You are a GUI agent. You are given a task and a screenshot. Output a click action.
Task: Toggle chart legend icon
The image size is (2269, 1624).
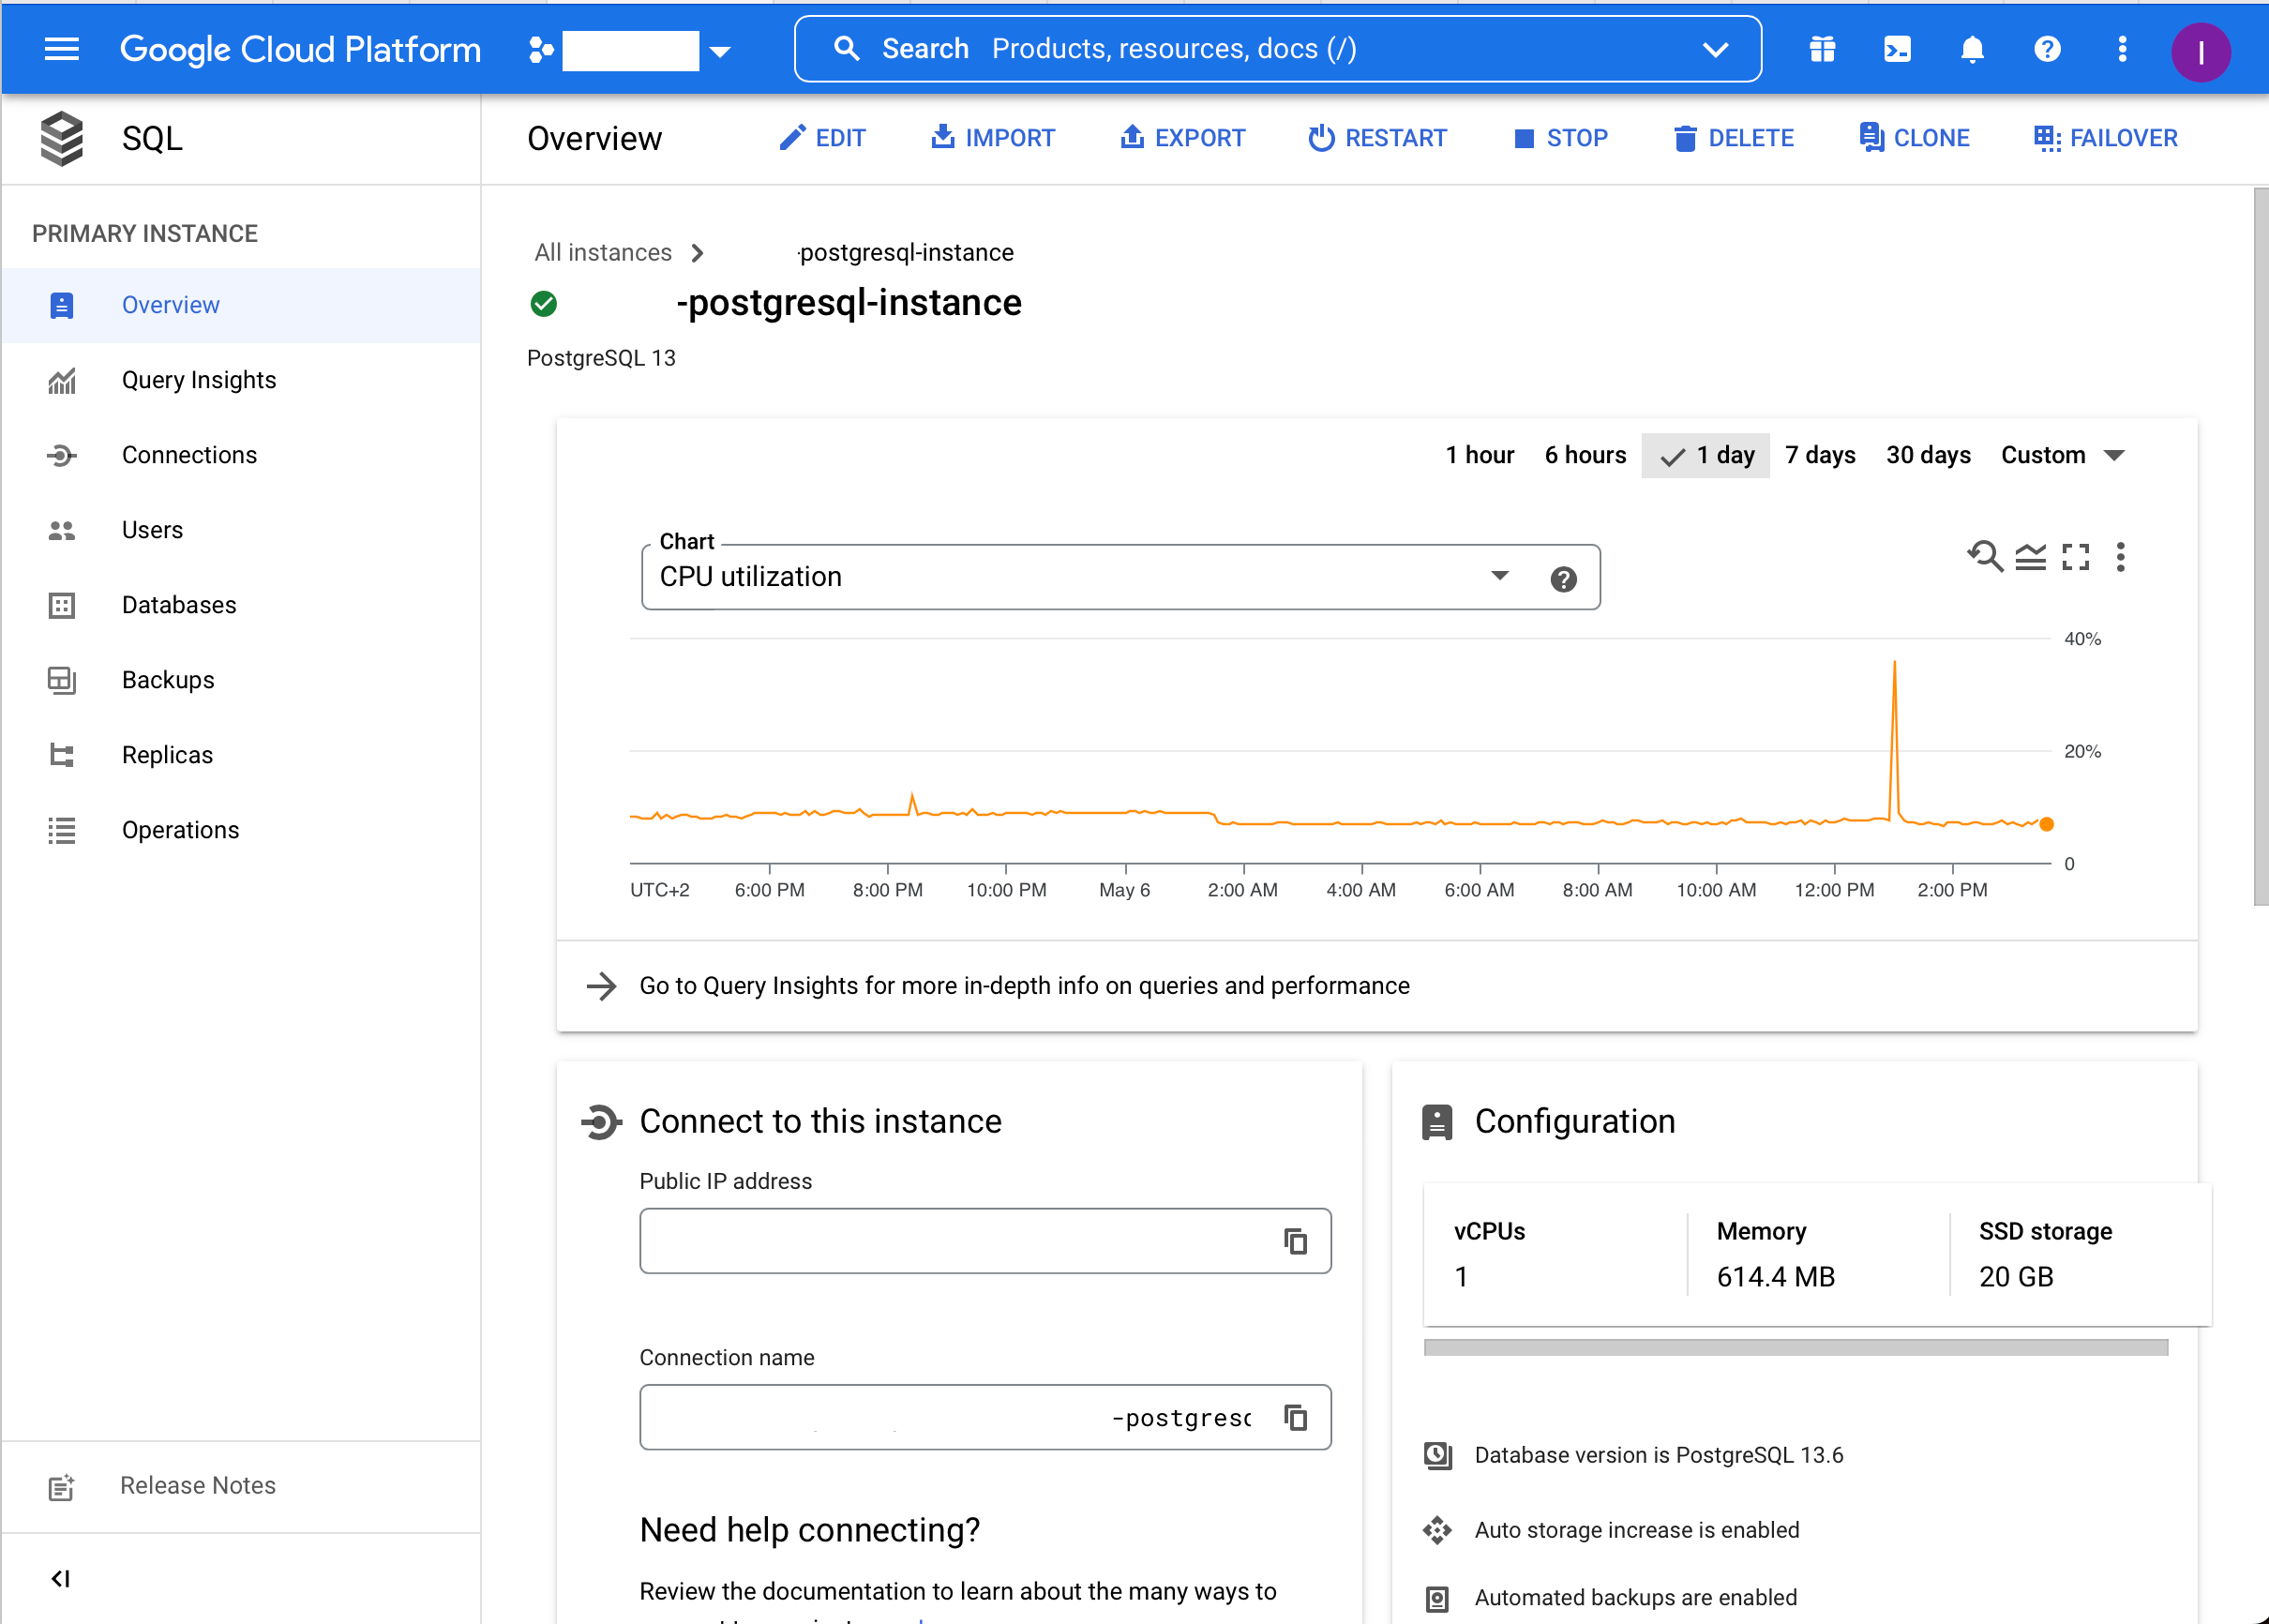[2030, 556]
